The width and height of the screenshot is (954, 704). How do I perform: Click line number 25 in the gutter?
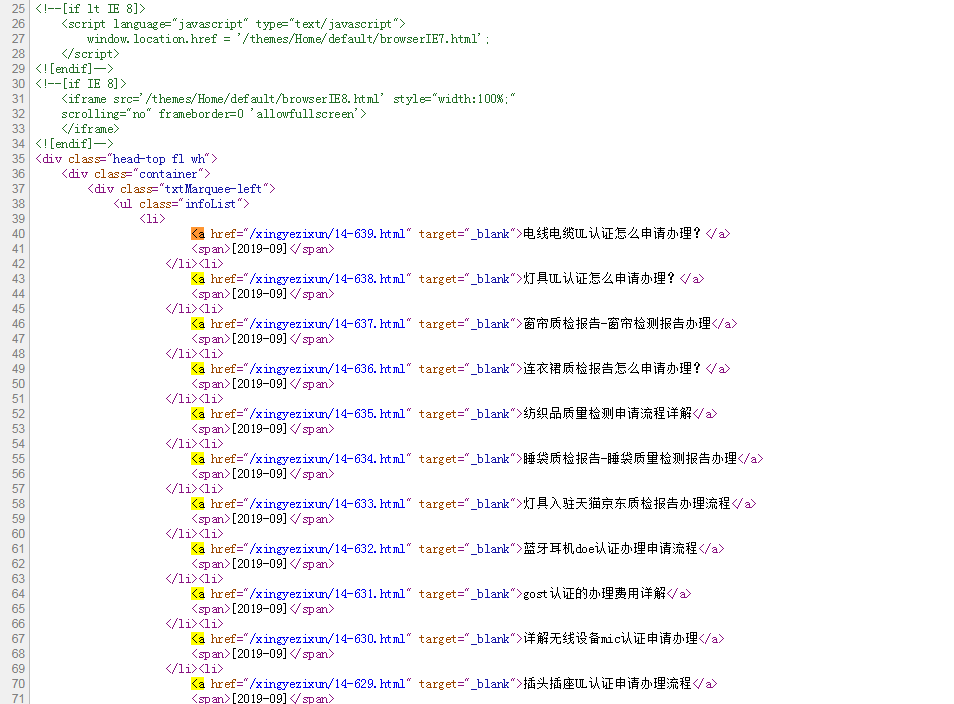(x=18, y=9)
